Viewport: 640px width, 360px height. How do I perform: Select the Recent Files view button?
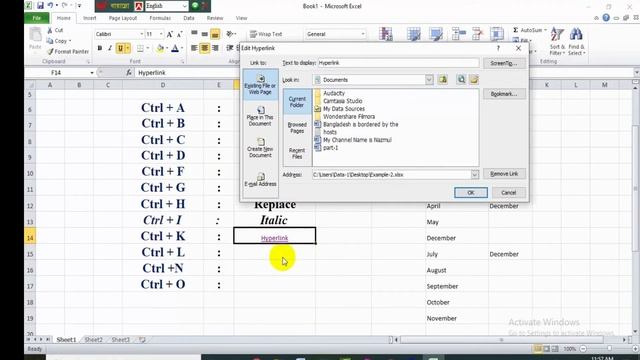click(297, 153)
